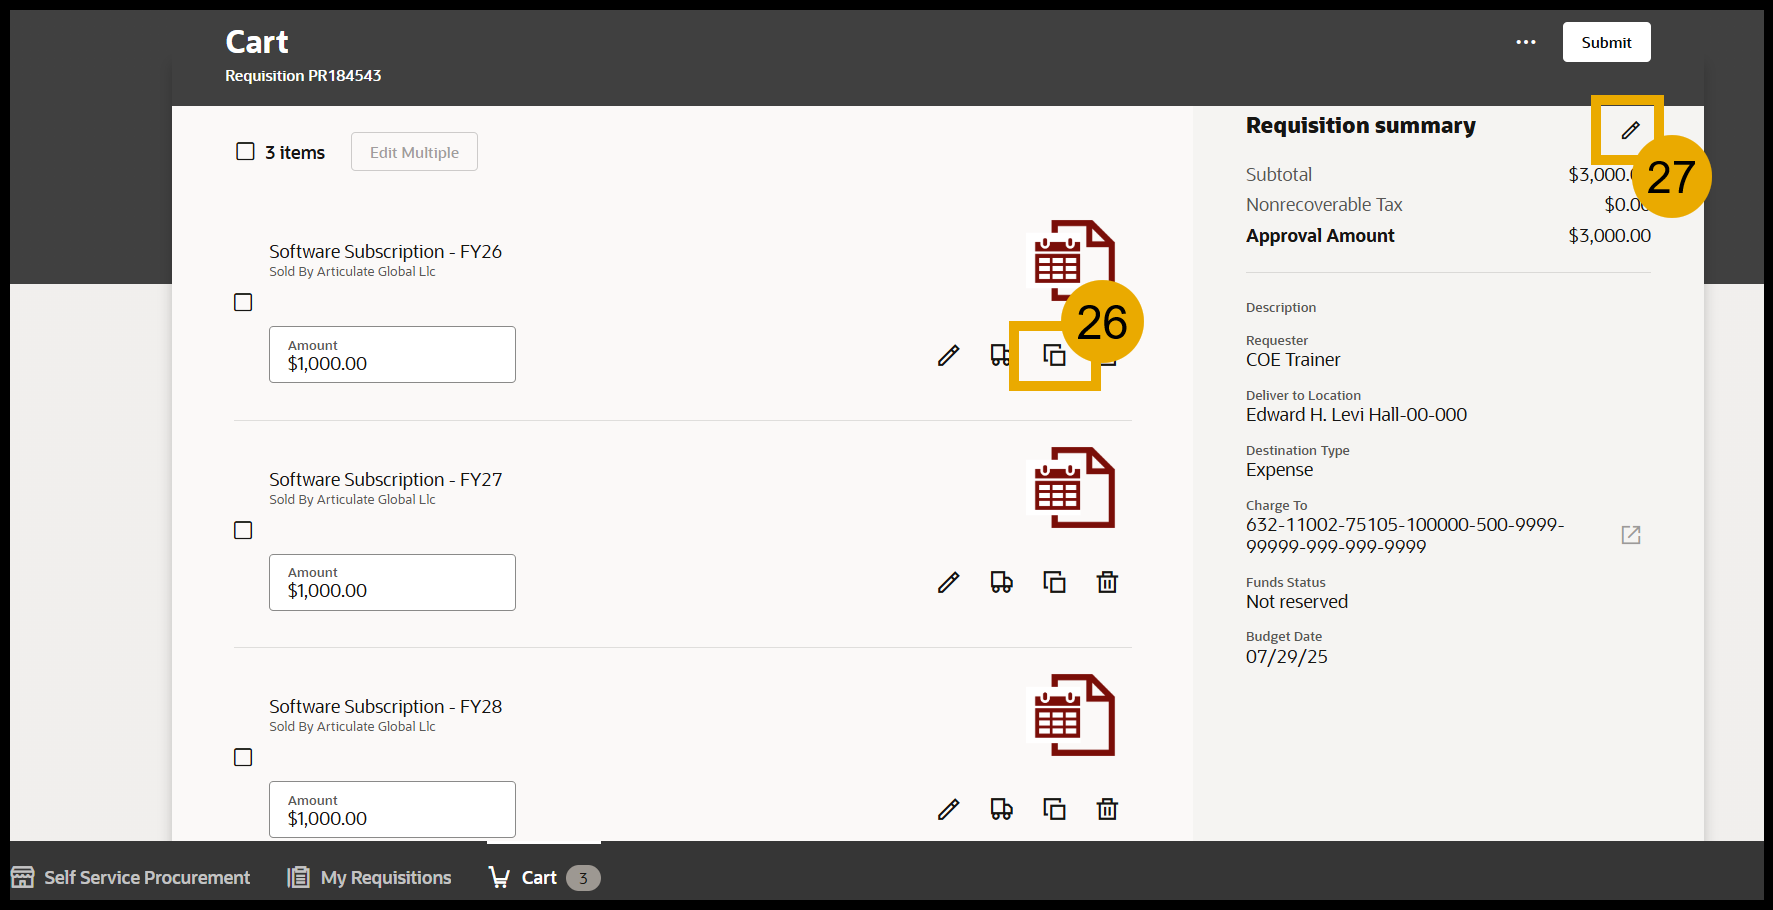Screen dimensions: 1773x910
Task: Click the Approval Amount label
Action: point(1320,235)
